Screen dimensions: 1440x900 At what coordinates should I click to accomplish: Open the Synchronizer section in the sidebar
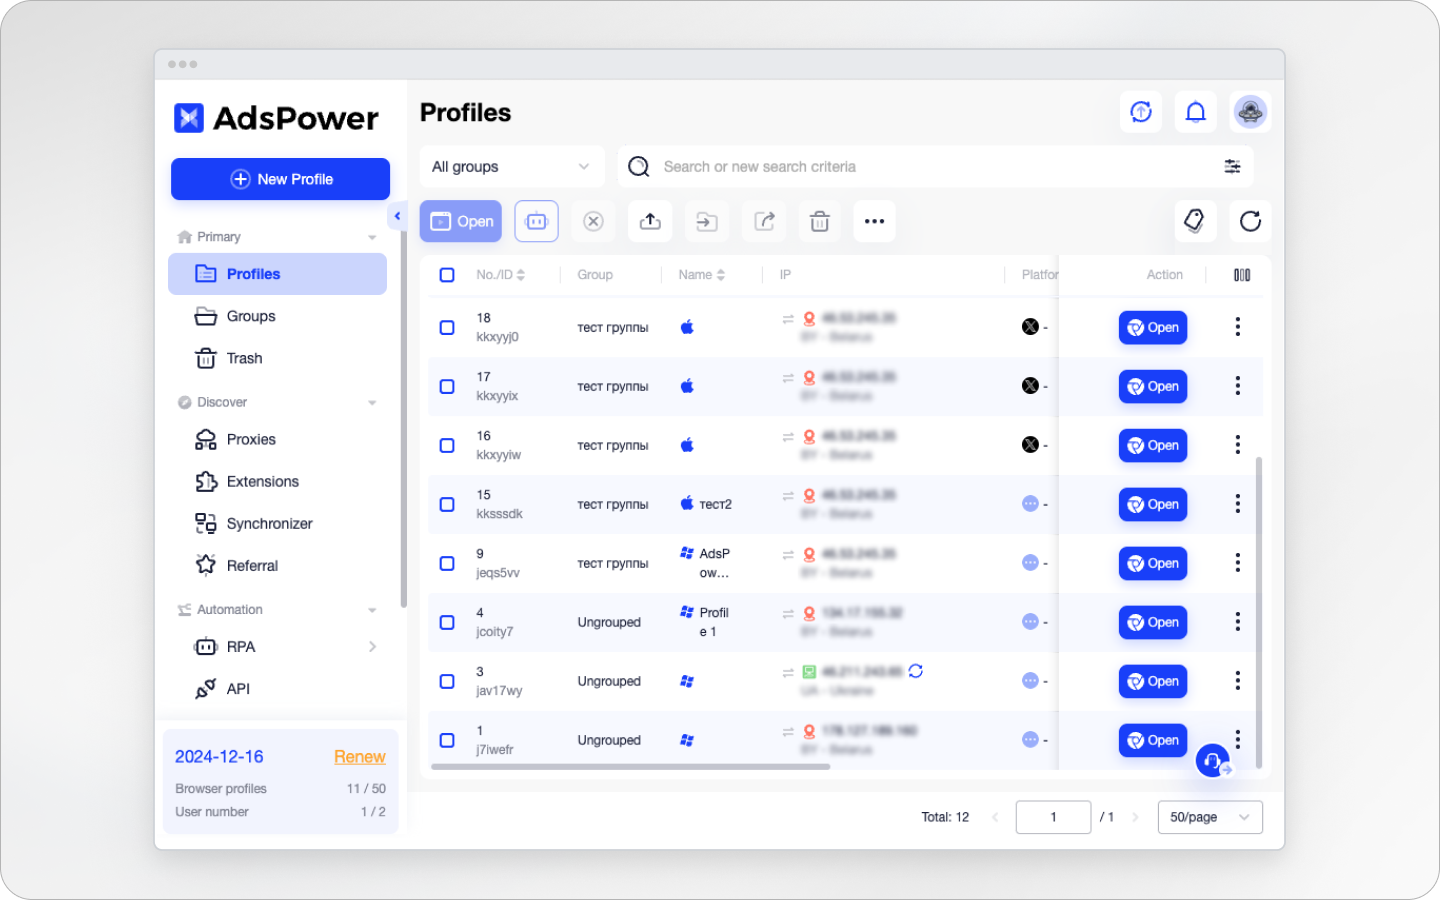click(x=269, y=523)
